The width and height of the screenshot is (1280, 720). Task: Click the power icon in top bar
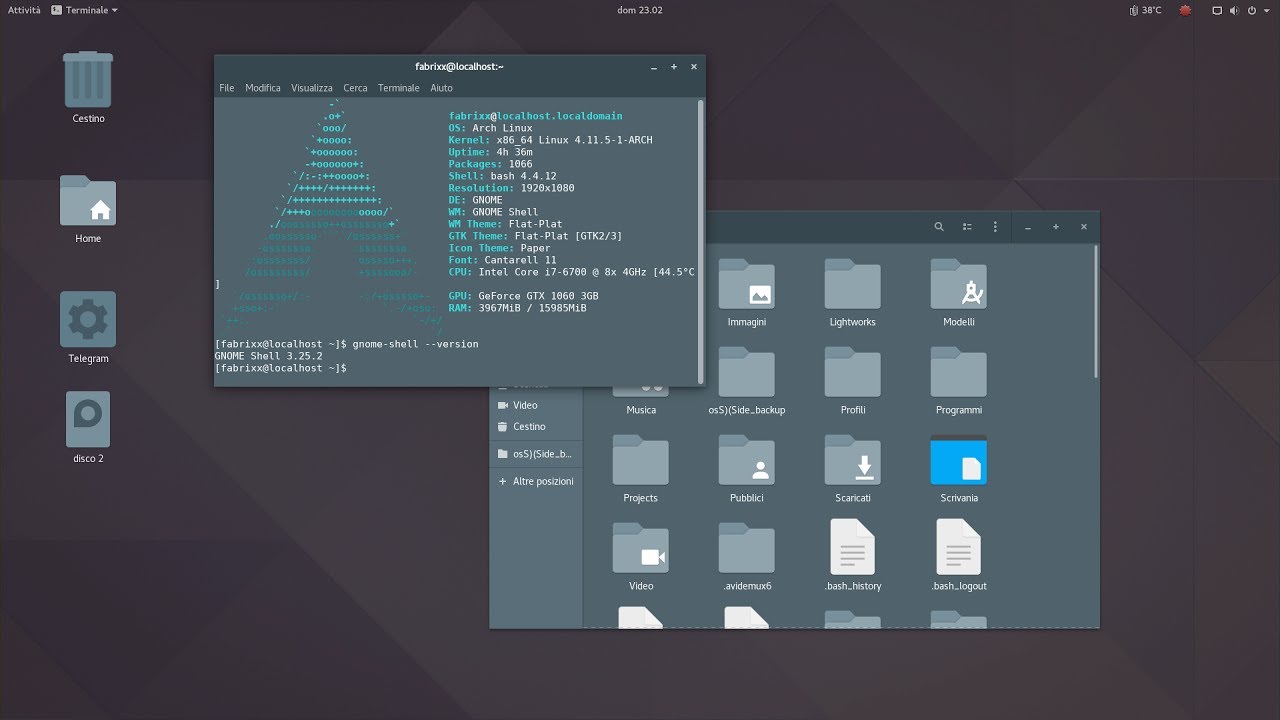1253,10
